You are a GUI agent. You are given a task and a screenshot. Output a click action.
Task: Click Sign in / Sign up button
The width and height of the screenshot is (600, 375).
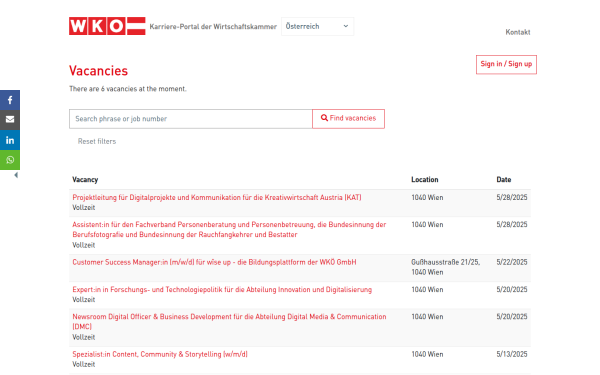tap(506, 64)
